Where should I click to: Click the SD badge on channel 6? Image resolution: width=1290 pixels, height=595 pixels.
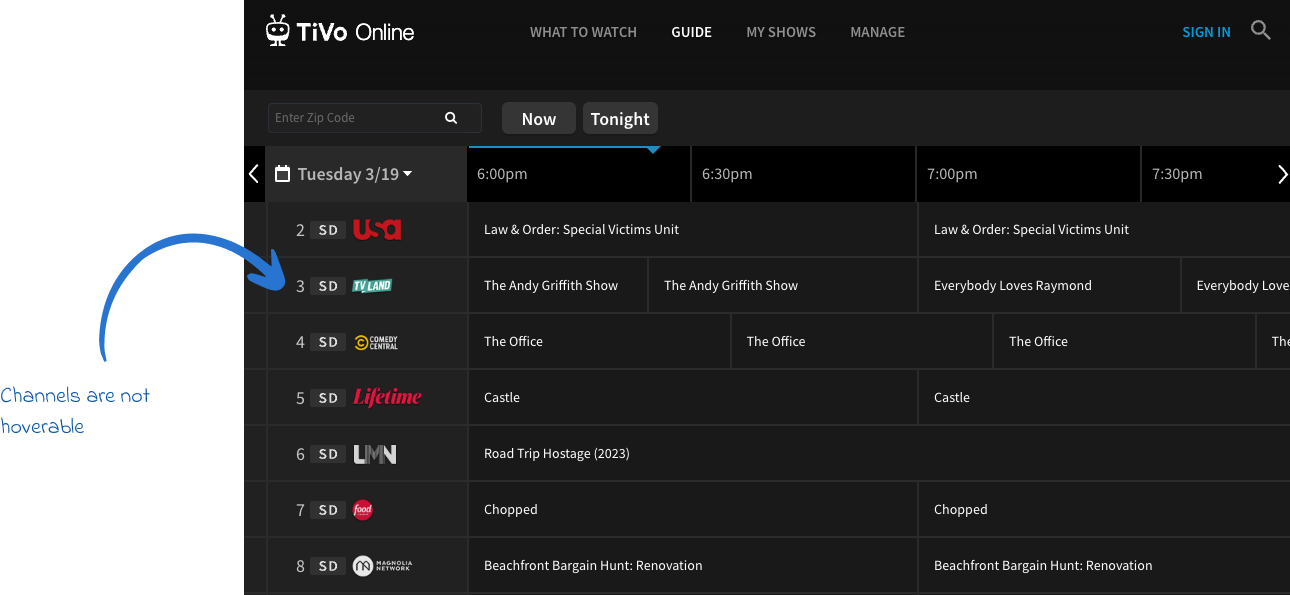[328, 454]
